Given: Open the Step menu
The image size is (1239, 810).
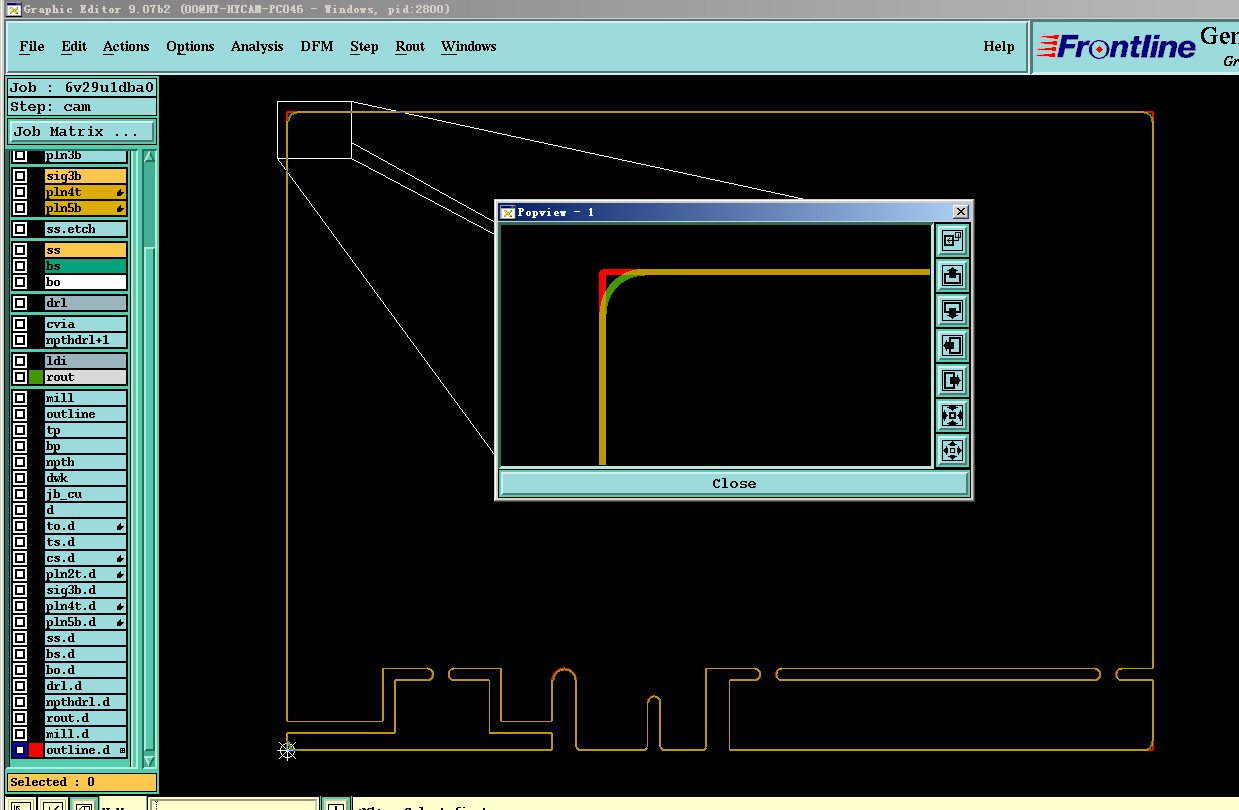Looking at the screenshot, I should coord(364,46).
